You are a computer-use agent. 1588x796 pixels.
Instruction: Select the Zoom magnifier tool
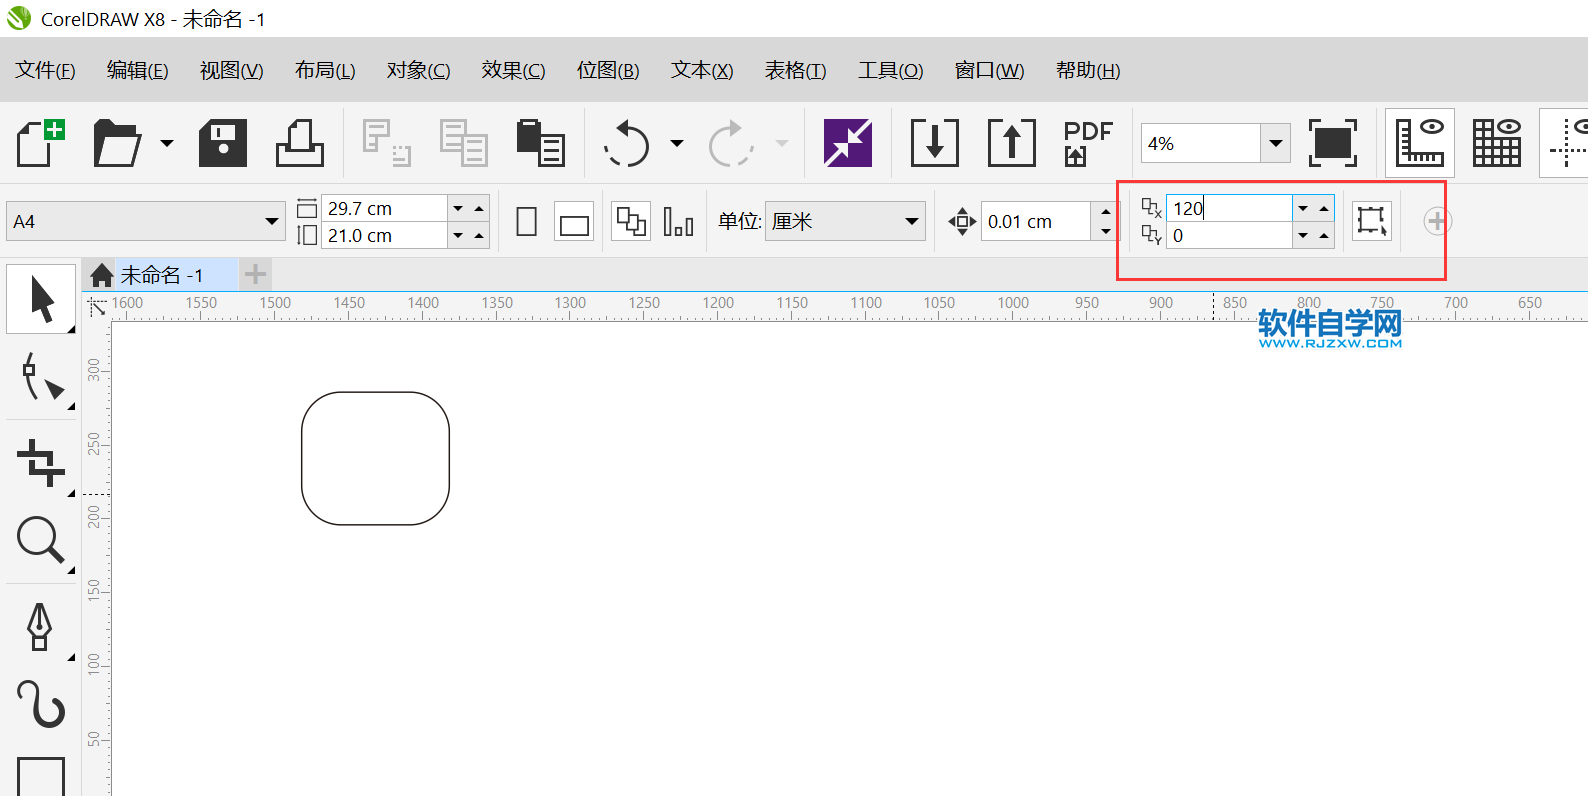tap(41, 541)
